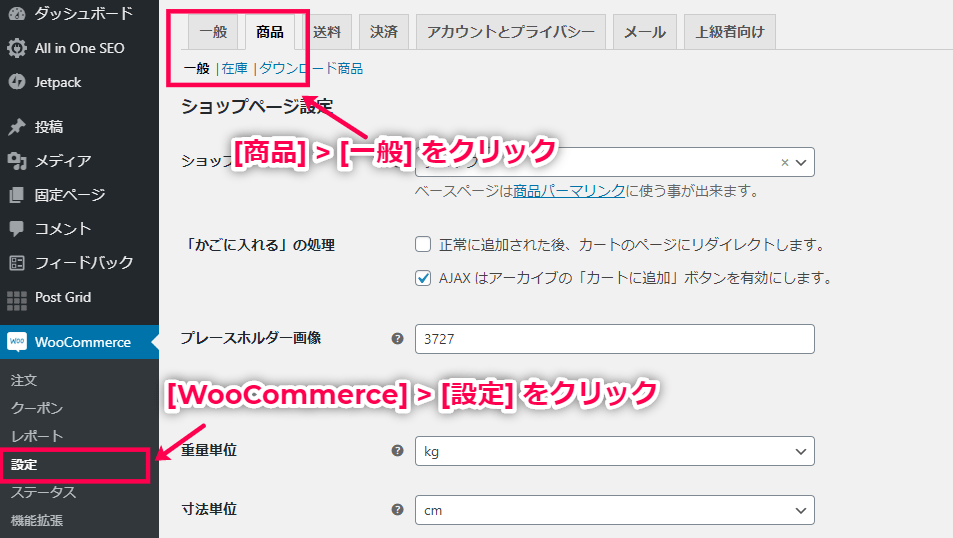Open the 固定ページ menu
The width and height of the screenshot is (953, 538).
(79, 195)
